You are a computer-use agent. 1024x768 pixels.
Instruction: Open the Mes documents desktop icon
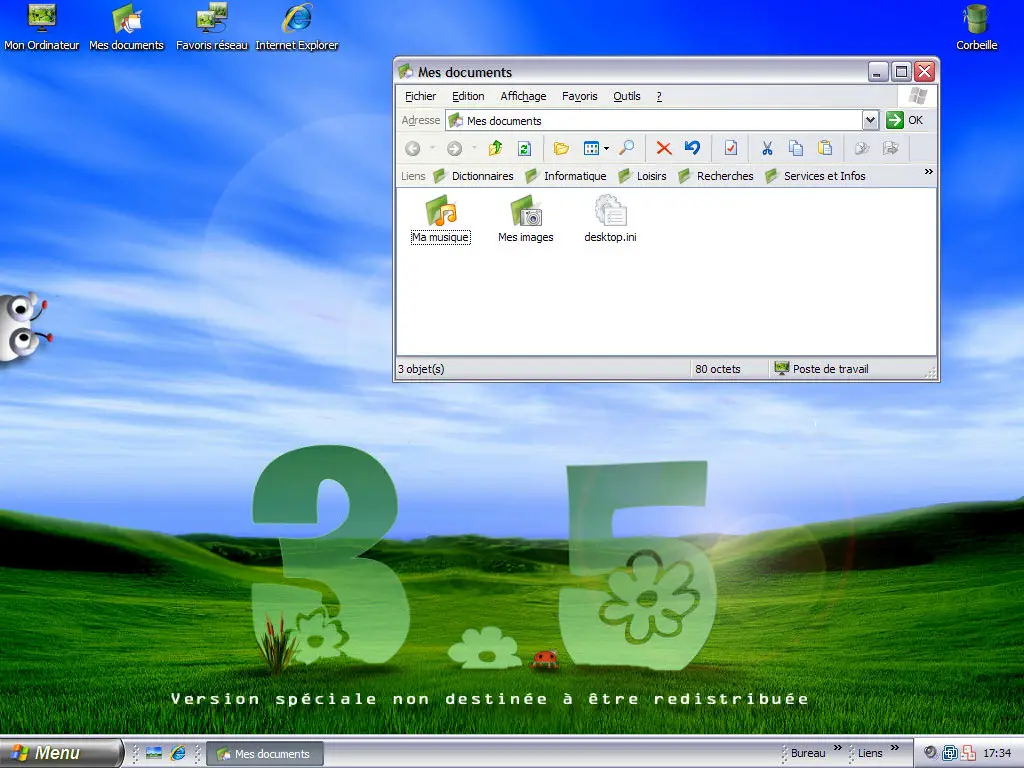[127, 27]
